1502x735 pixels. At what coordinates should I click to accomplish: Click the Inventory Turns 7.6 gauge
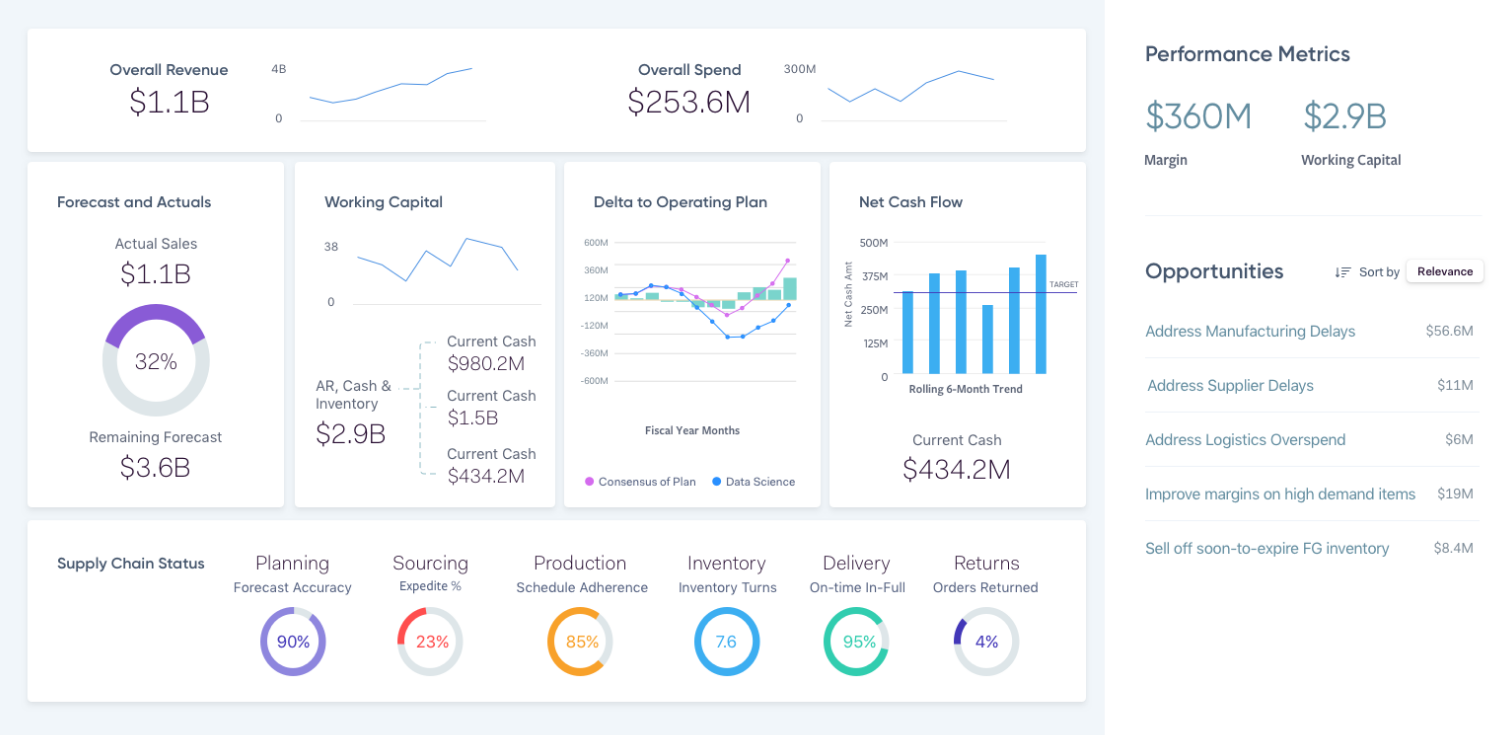(x=727, y=642)
